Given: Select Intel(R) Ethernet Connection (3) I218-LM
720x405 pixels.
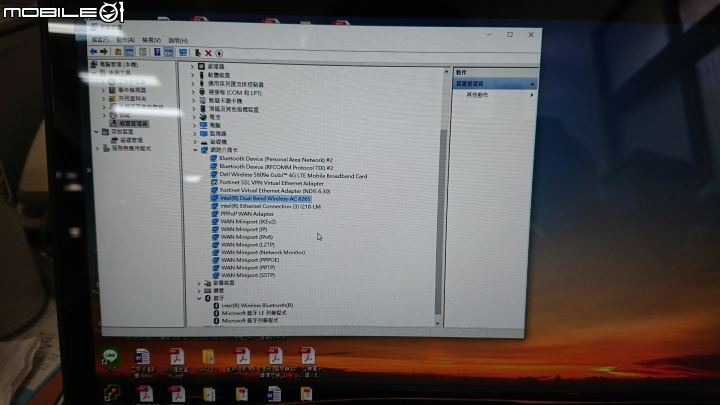Looking at the screenshot, I should [270, 206].
